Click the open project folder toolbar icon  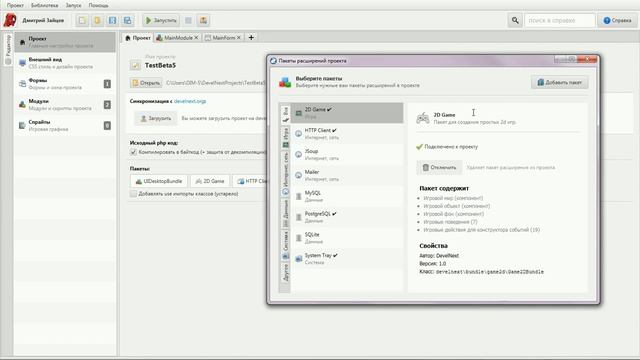(x=97, y=20)
